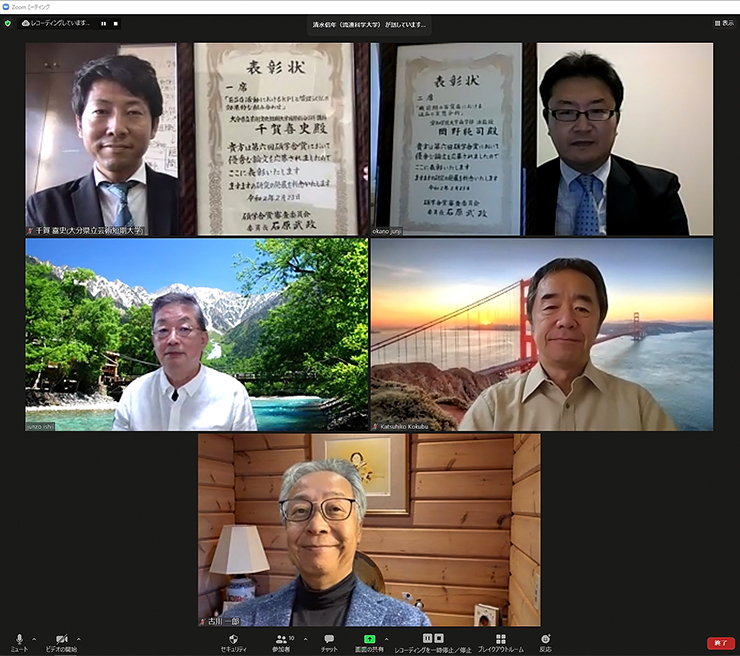Image resolution: width=740 pixels, height=656 pixels.
Task: Expand video options arrow next to camera
Action: (79, 638)
